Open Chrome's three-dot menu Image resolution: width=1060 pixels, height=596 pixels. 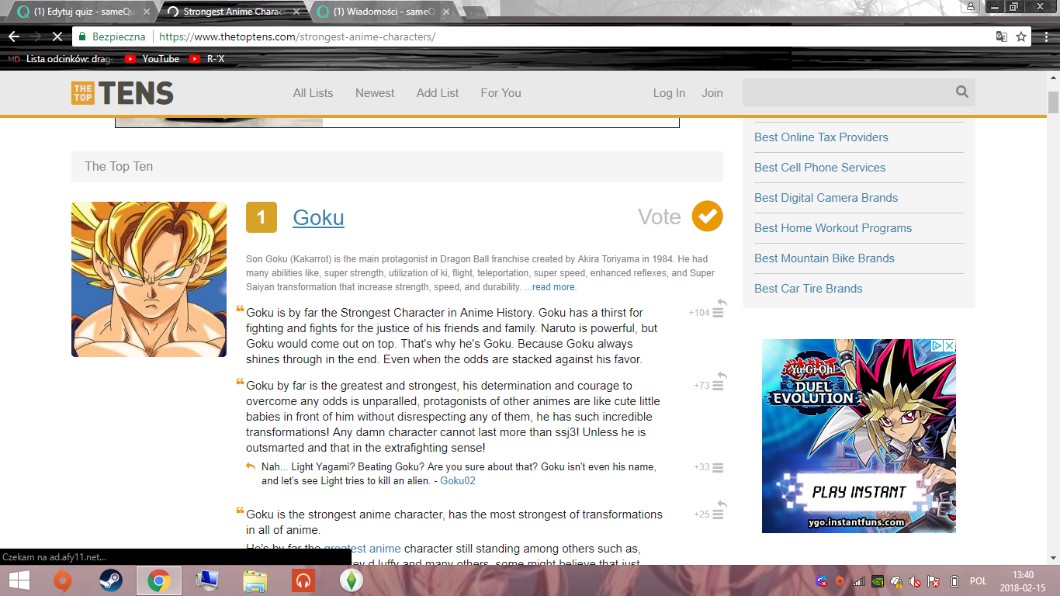click(1045, 36)
